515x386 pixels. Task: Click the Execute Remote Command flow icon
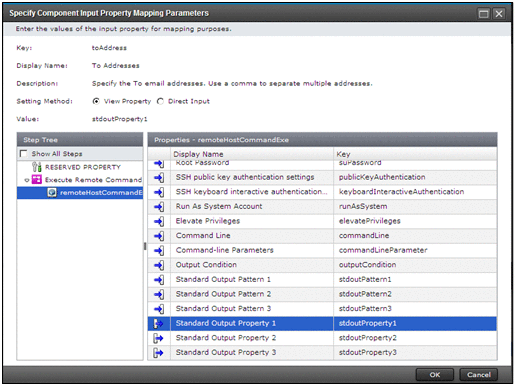click(x=37, y=179)
